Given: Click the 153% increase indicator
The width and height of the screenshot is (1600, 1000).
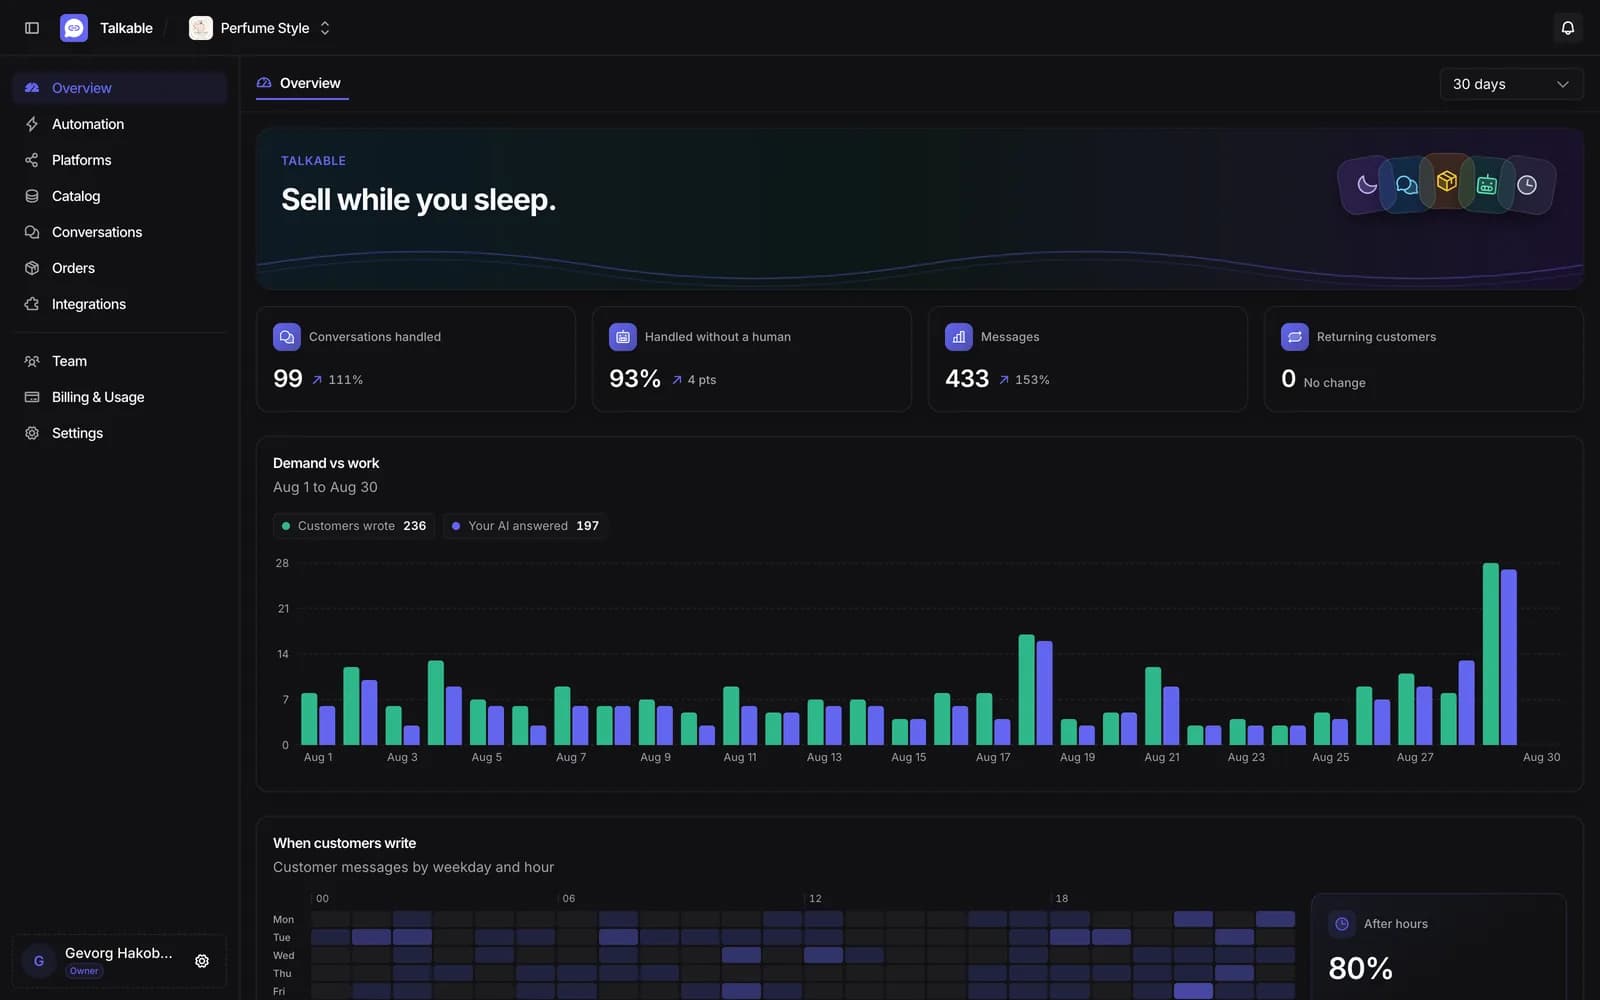Looking at the screenshot, I should [1024, 380].
